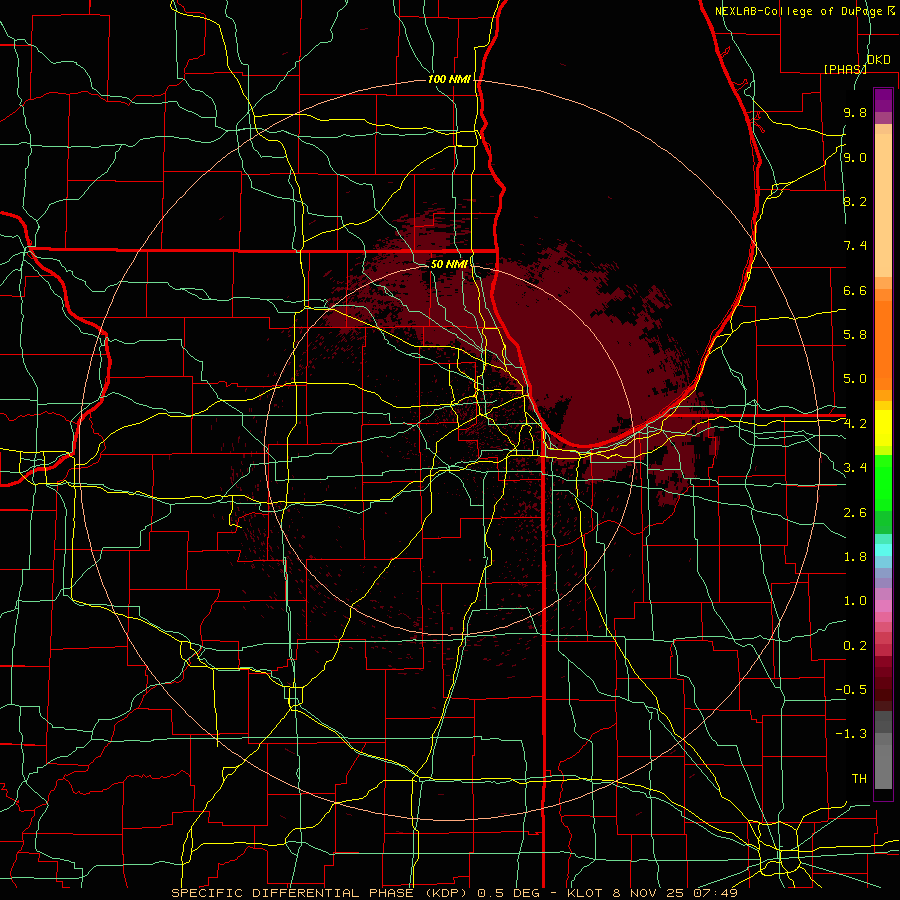Click the '1.8' scale value

[x=855, y=557]
